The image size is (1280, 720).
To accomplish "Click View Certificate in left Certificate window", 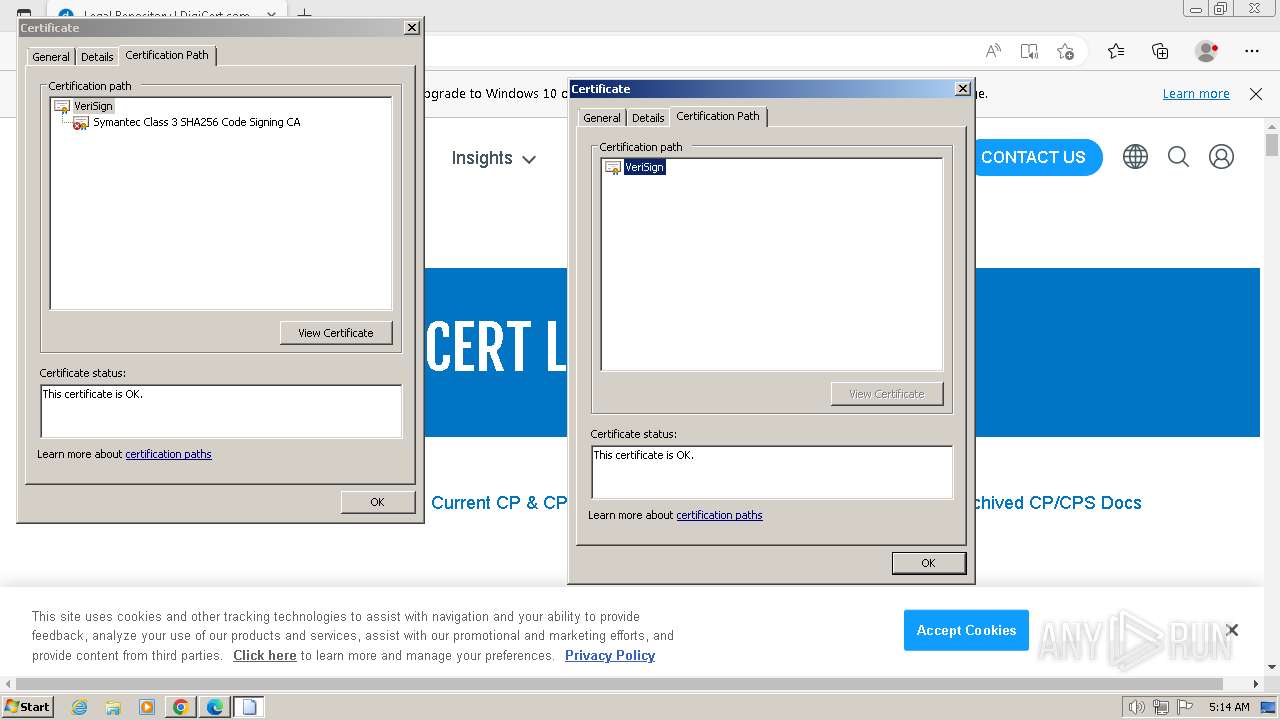I will click(336, 333).
